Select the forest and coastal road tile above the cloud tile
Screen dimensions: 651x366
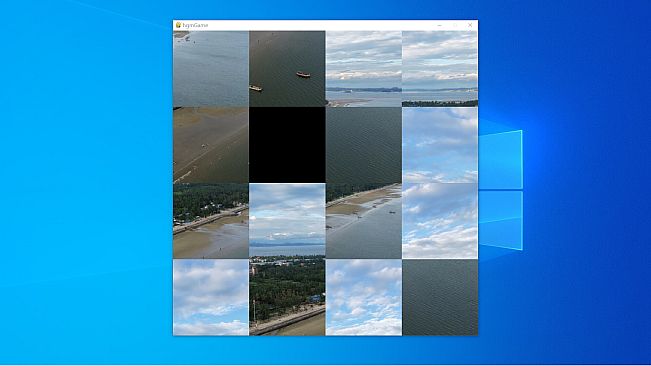pos(211,221)
